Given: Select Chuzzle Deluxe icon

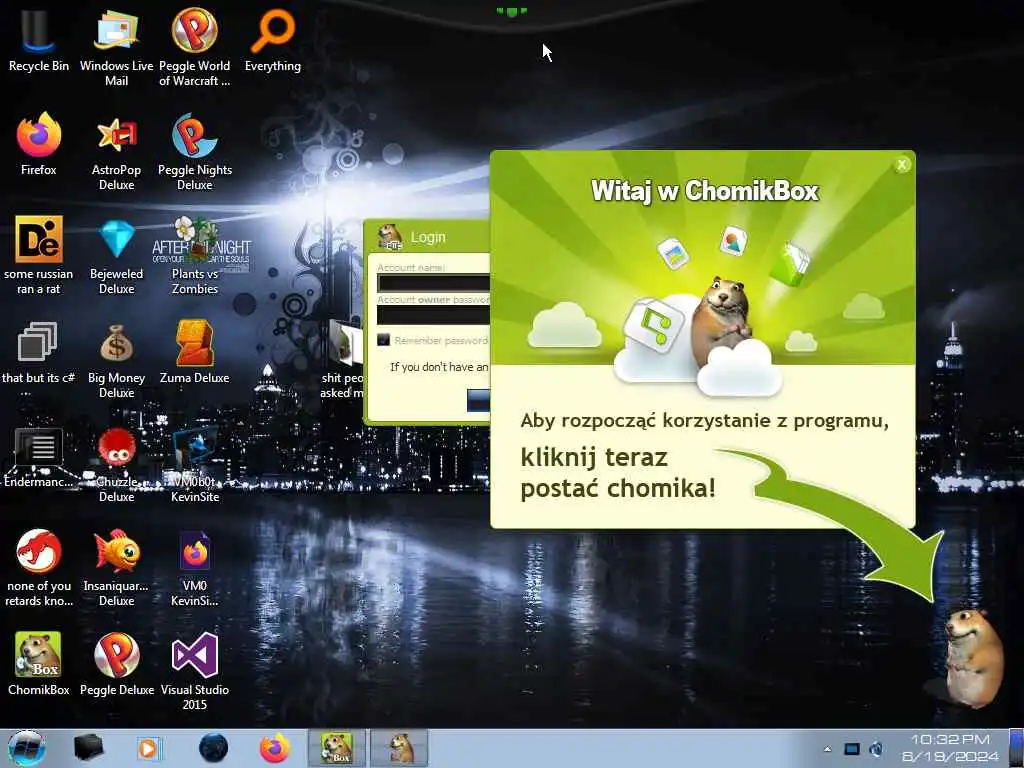Looking at the screenshot, I should point(116,464).
